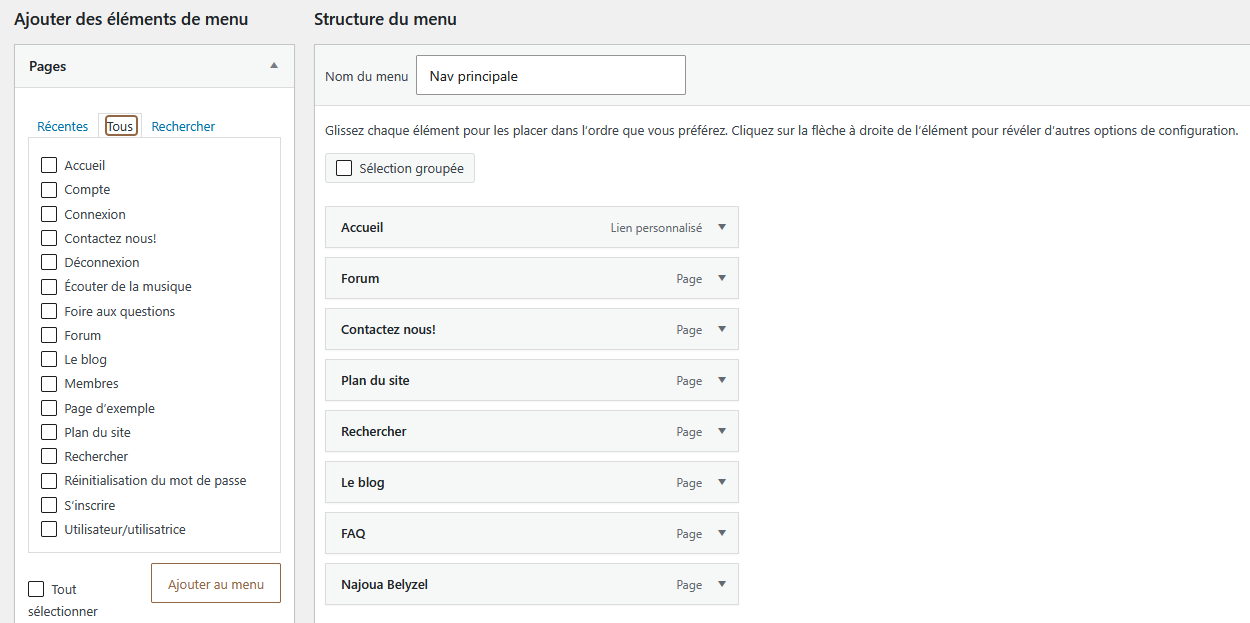1250x623 pixels.
Task: Expand the Plan du site item arrow
Action: pos(722,380)
